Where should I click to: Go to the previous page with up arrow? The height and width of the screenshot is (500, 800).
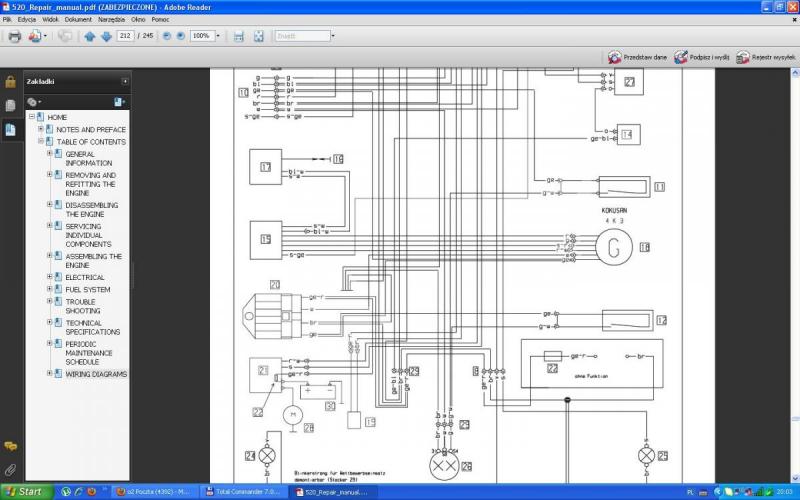pos(90,36)
